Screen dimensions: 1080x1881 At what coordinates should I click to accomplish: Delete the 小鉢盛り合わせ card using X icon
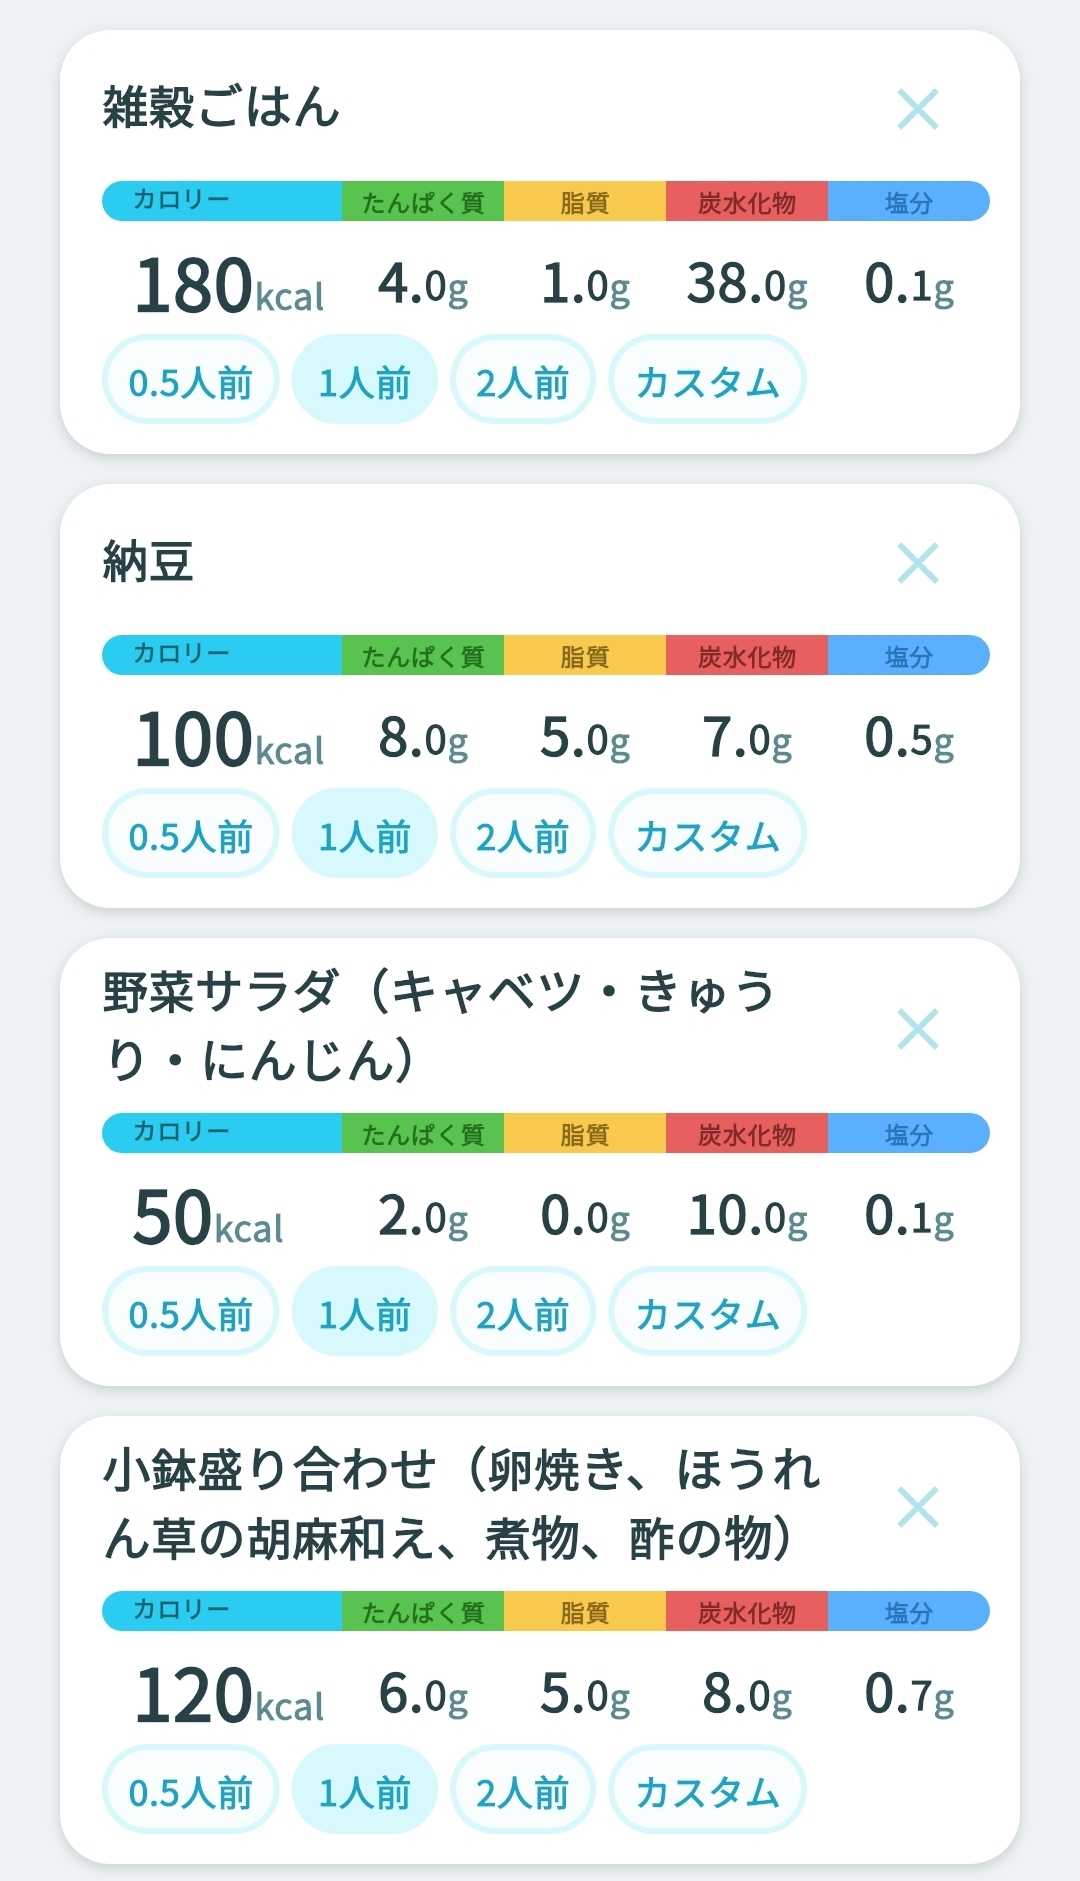point(917,1507)
